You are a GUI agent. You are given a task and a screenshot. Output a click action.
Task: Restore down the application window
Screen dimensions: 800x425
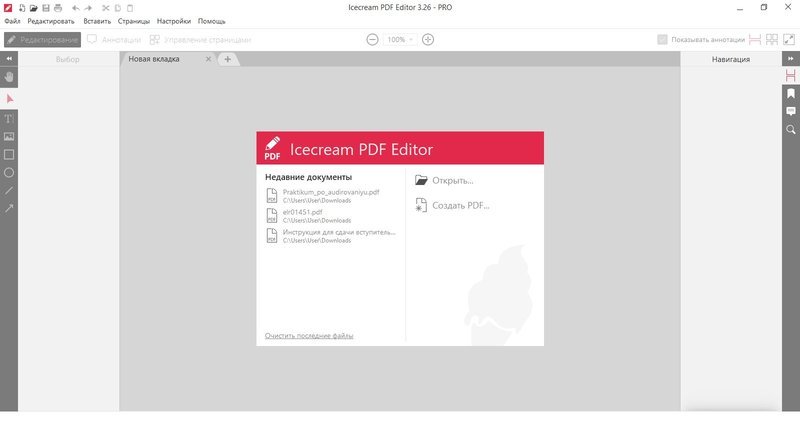[x=764, y=8]
